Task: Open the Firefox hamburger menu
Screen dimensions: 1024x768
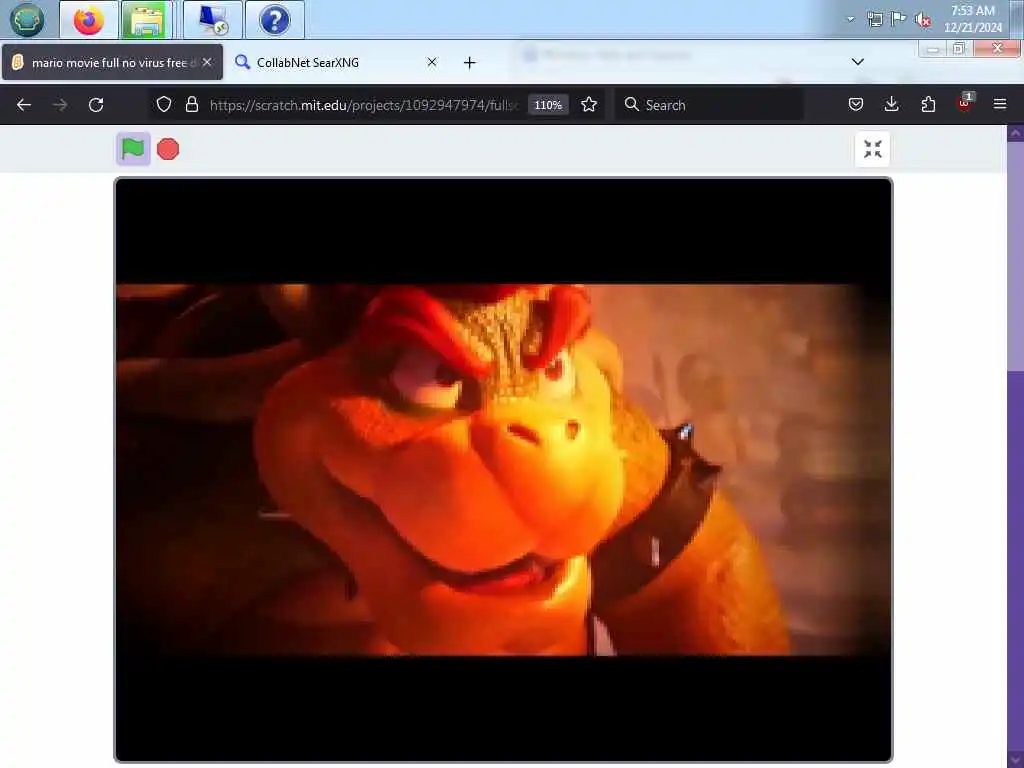Action: click(1000, 104)
